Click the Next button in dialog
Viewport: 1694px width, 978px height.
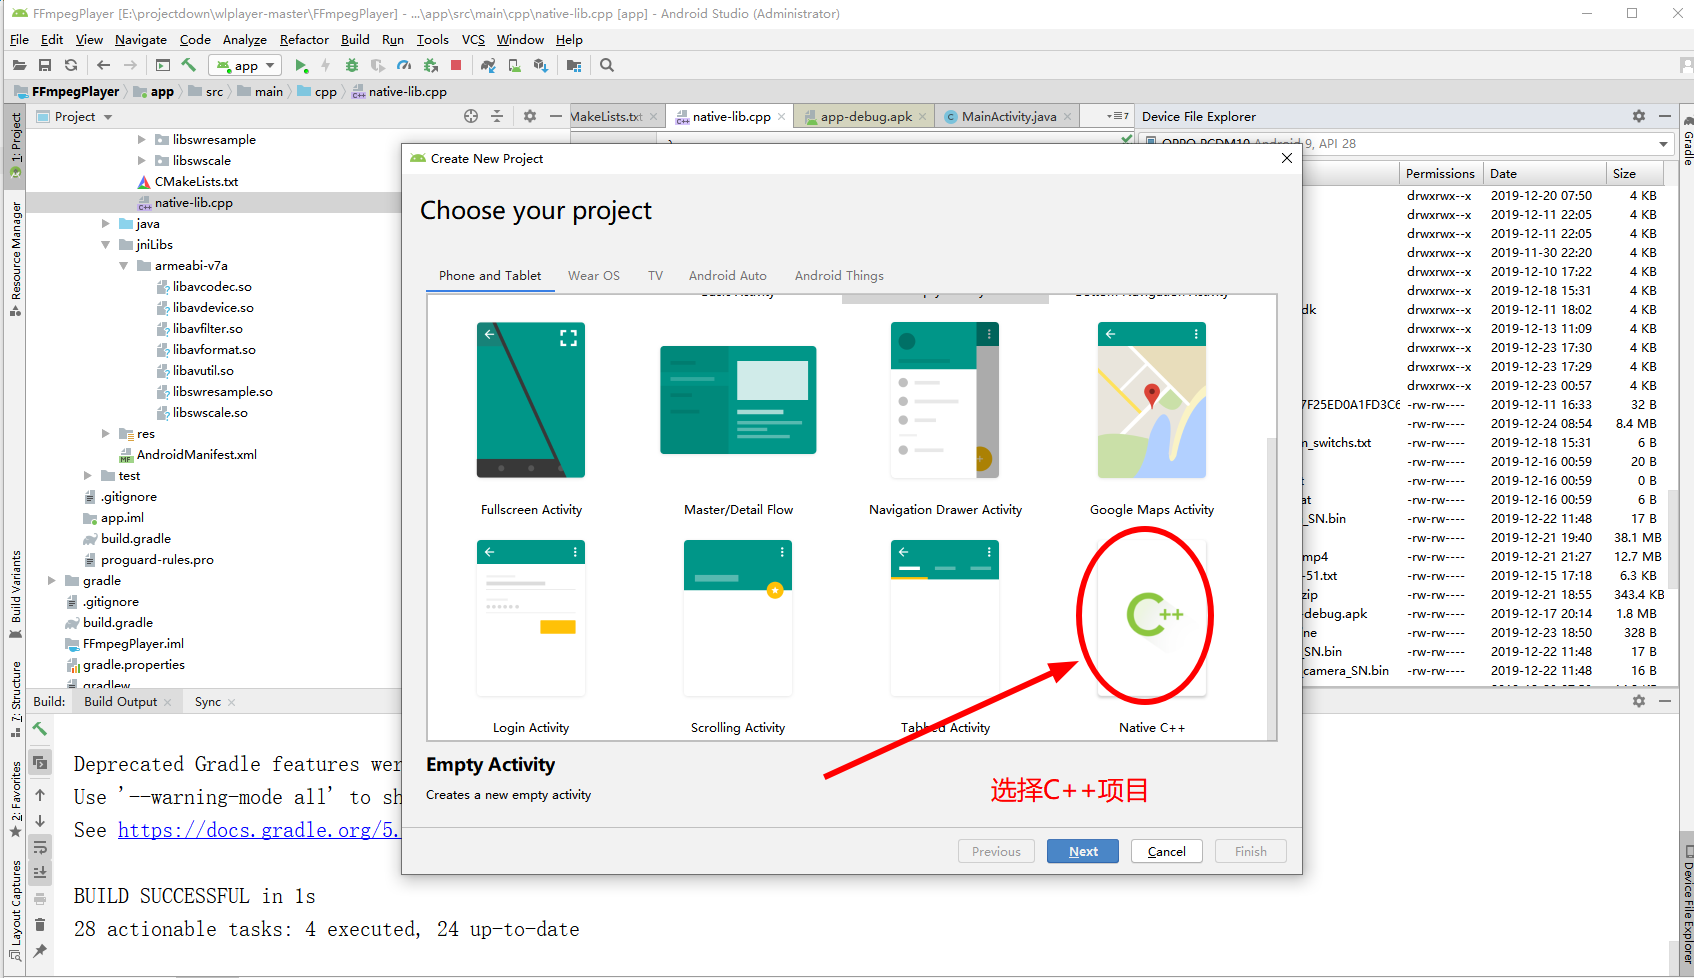(x=1082, y=851)
